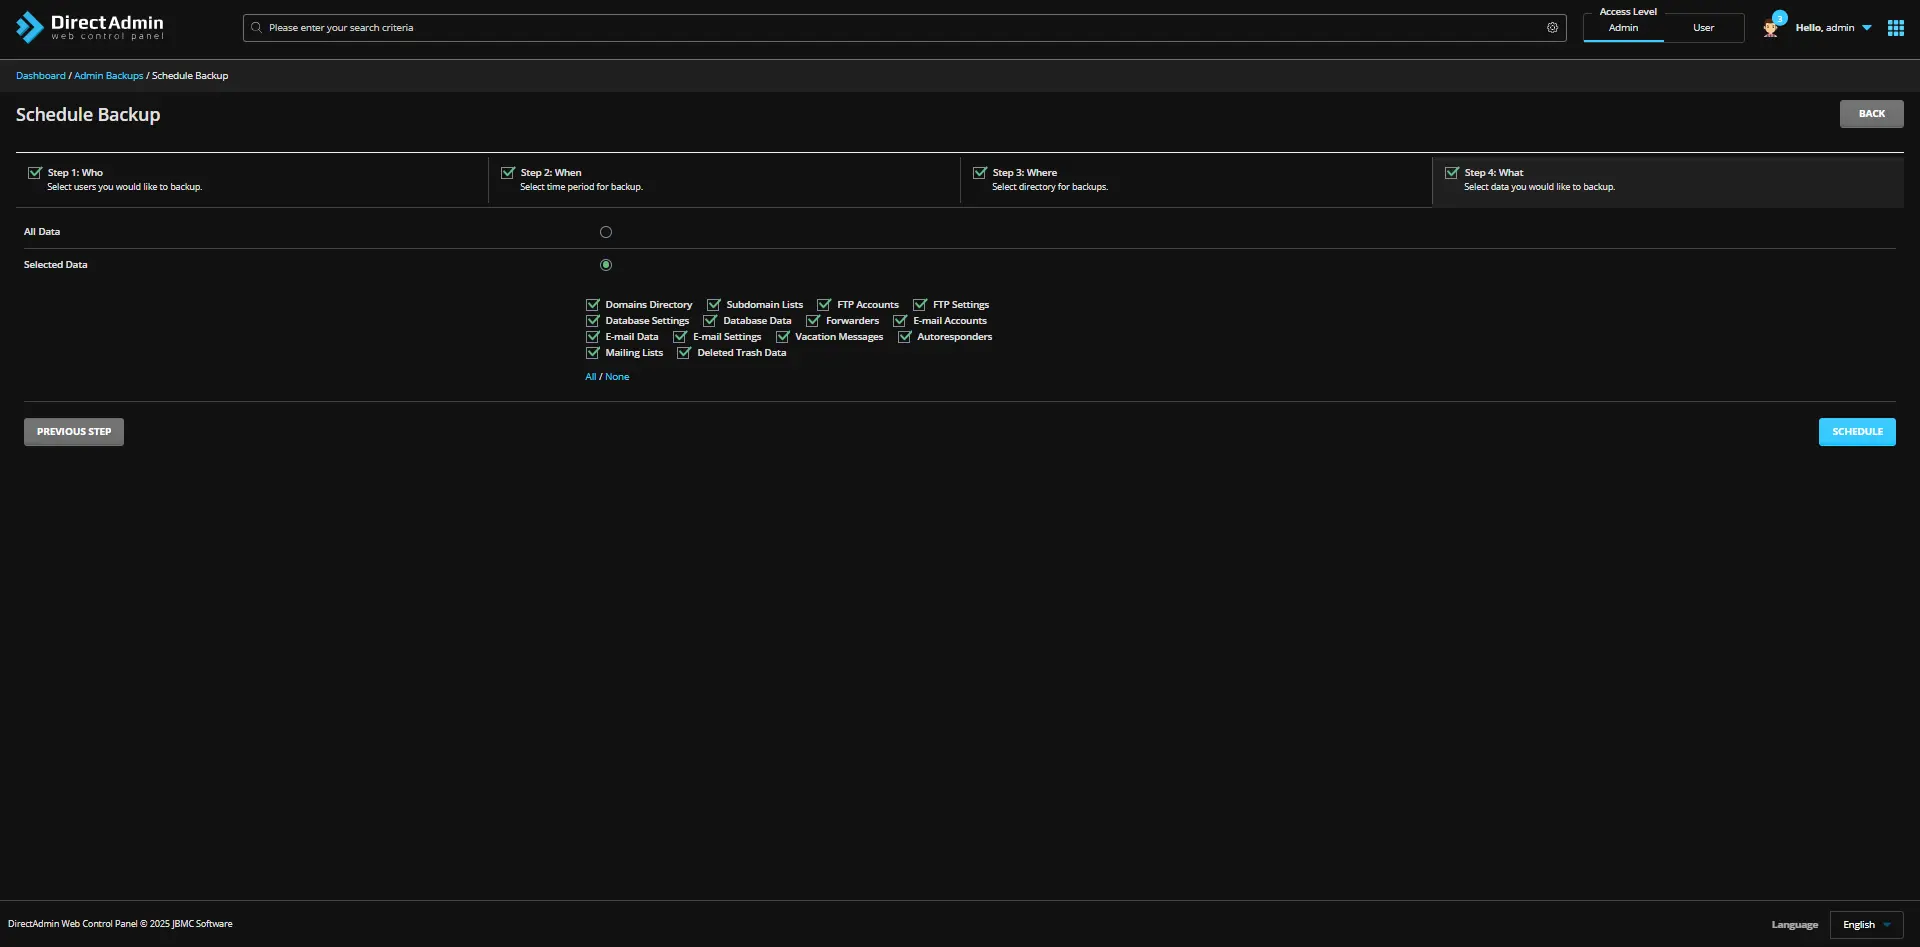Viewport: 1920px width, 947px height.
Task: Toggle the Deleted Trash Data checkbox
Action: [x=684, y=353]
